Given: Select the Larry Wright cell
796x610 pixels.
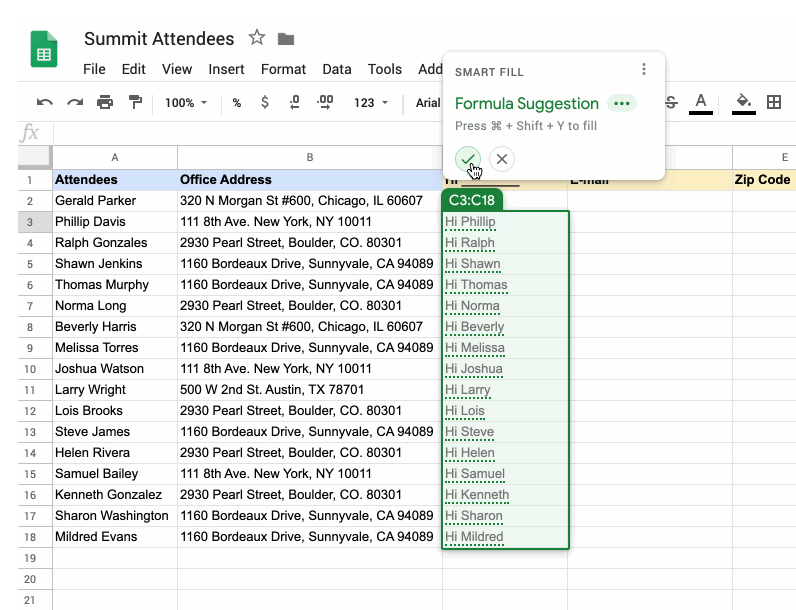Looking at the screenshot, I should [115, 390].
